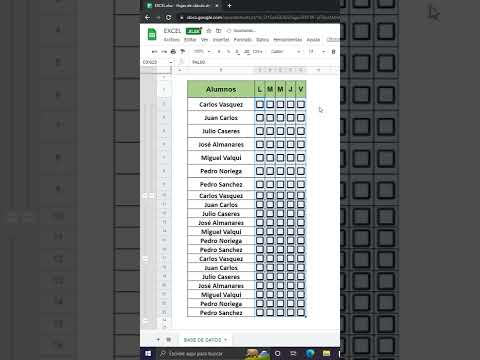Close the EXCEL.xlsx browser tab
Image resolution: width=480 pixels, height=360 pixels.
[217, 6]
